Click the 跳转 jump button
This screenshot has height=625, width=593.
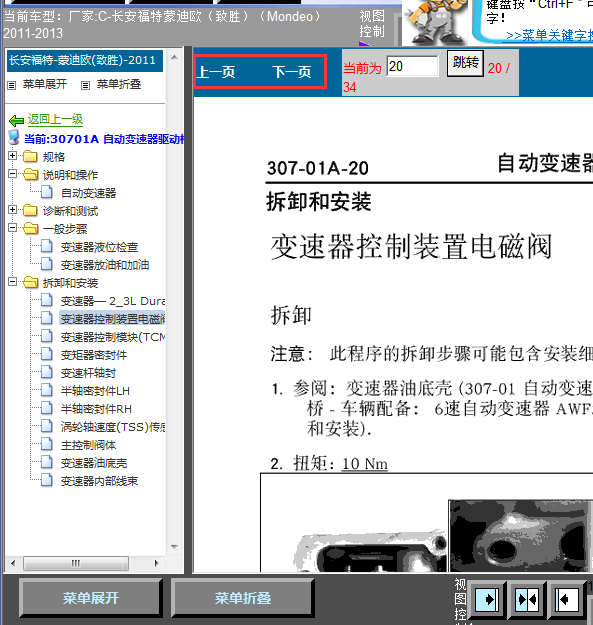[465, 63]
